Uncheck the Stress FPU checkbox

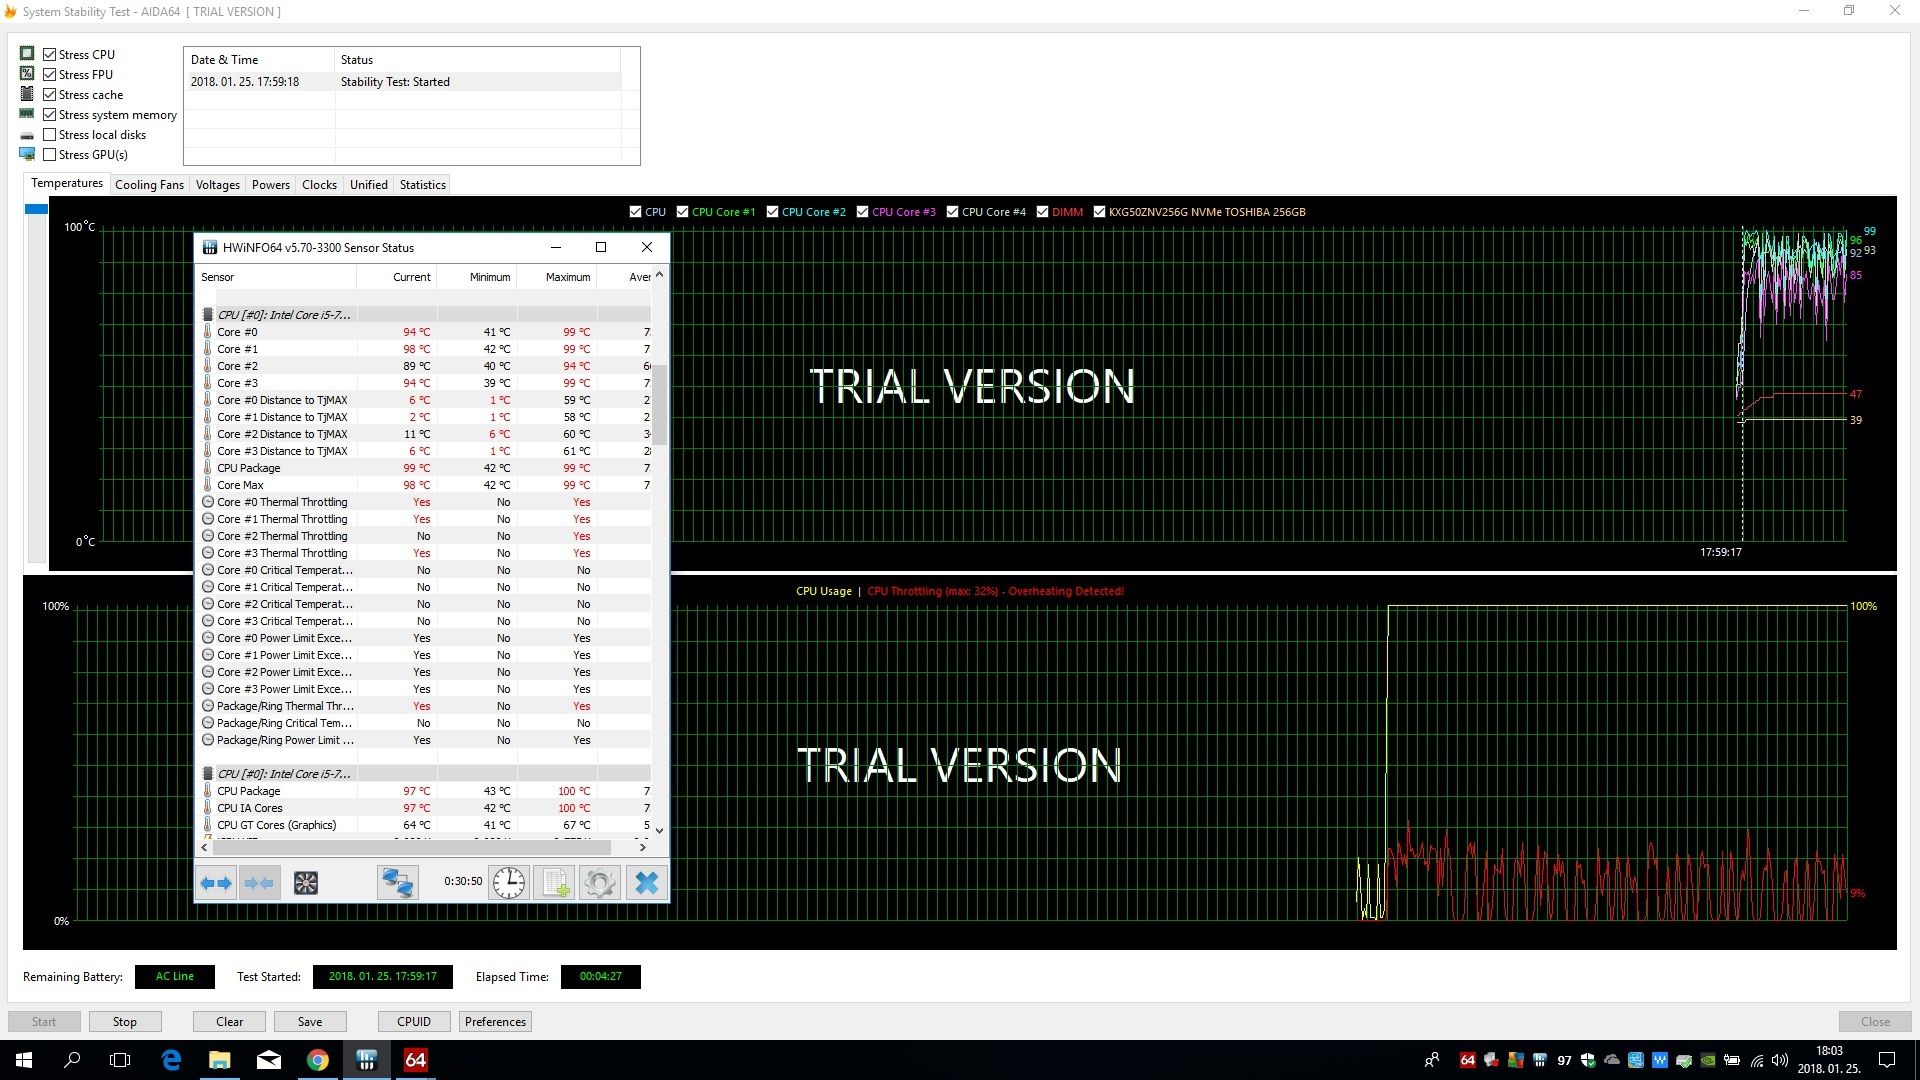tap(49, 75)
